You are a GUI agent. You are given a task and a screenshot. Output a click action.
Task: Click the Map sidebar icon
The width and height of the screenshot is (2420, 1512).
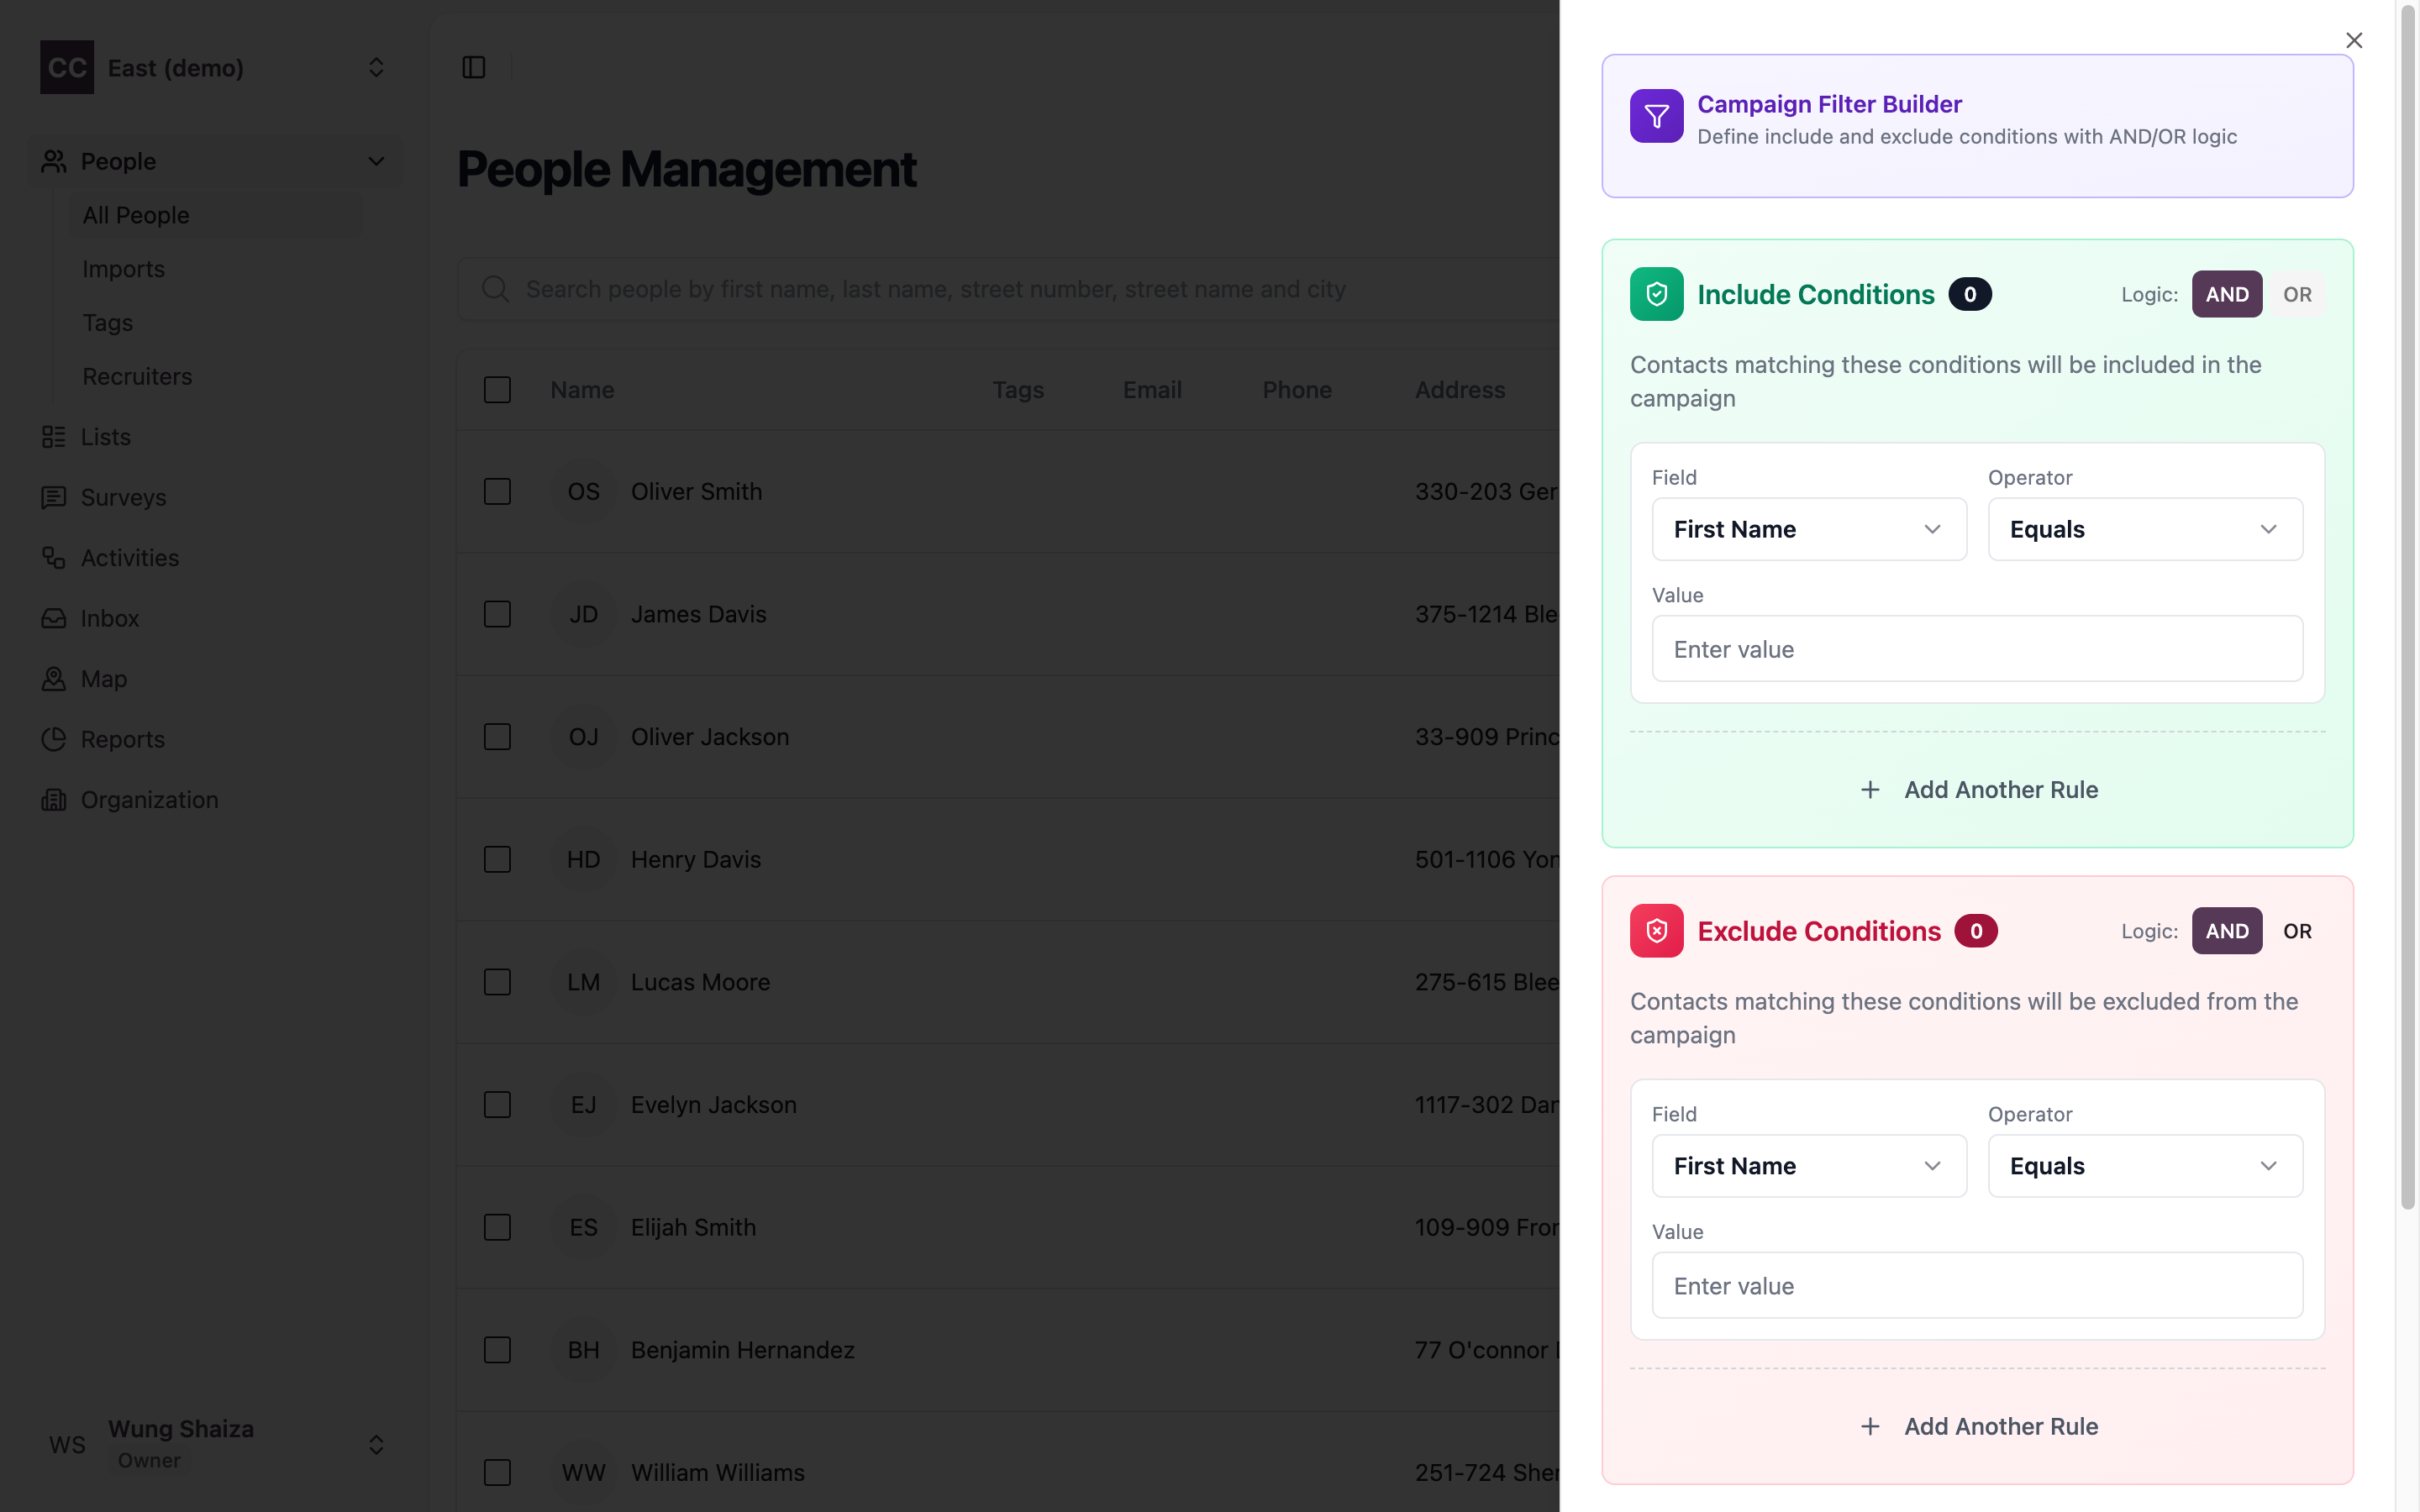(54, 679)
